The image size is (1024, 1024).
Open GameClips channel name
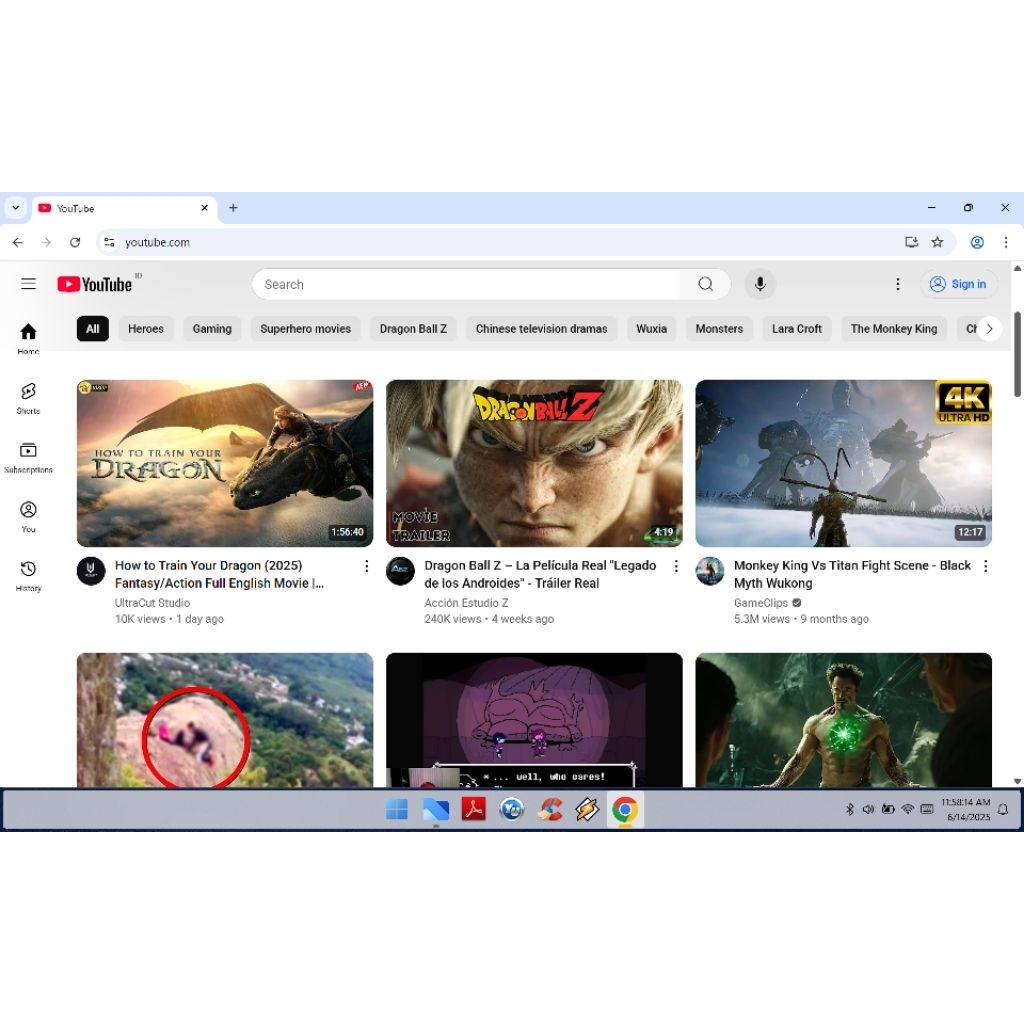click(x=761, y=603)
